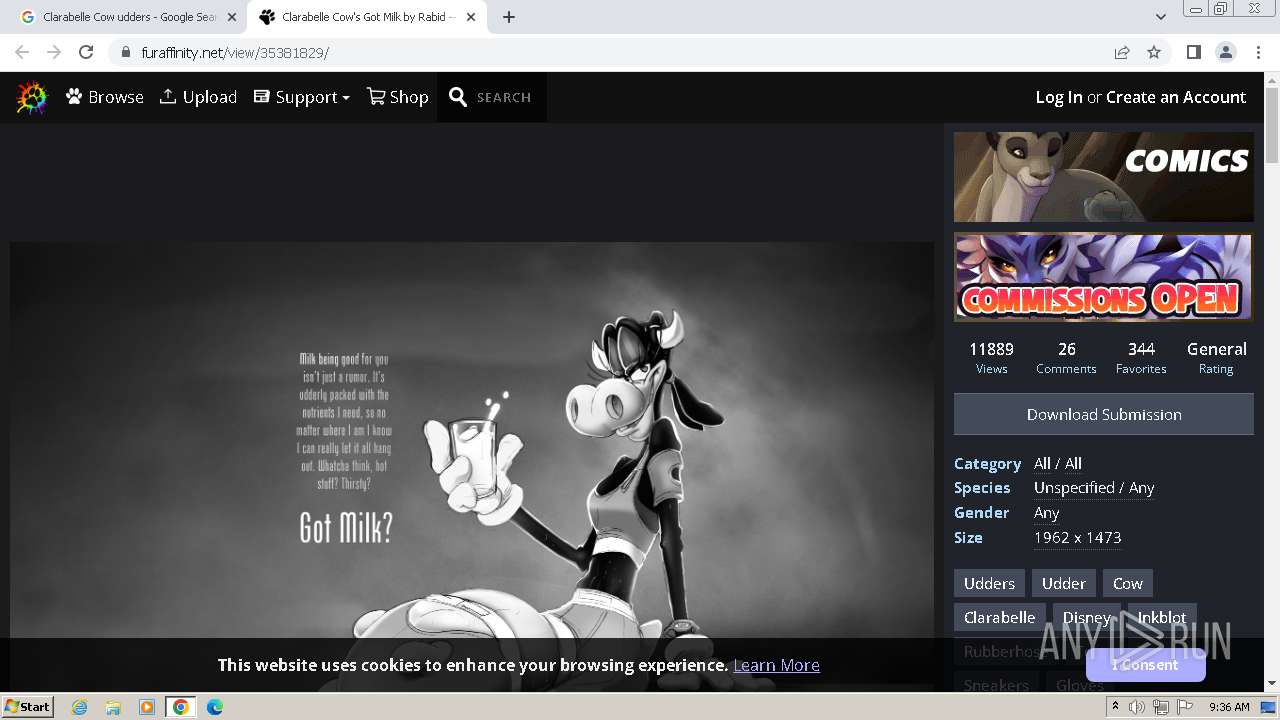This screenshot has height=720, width=1280.
Task: Open a new browser tab
Action: (509, 17)
